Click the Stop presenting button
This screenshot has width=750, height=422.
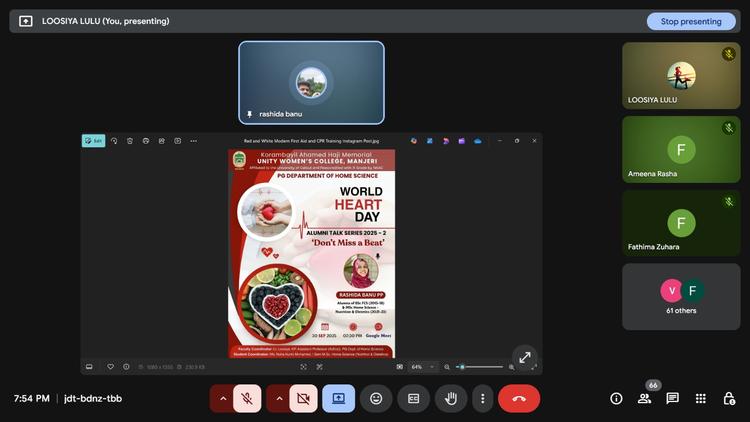coord(691,21)
